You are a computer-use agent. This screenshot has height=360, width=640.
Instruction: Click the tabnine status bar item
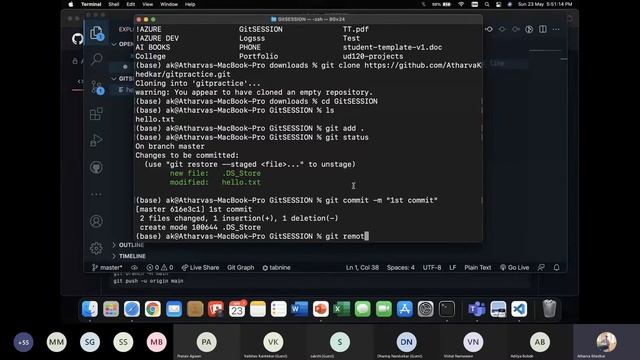[x=276, y=267]
